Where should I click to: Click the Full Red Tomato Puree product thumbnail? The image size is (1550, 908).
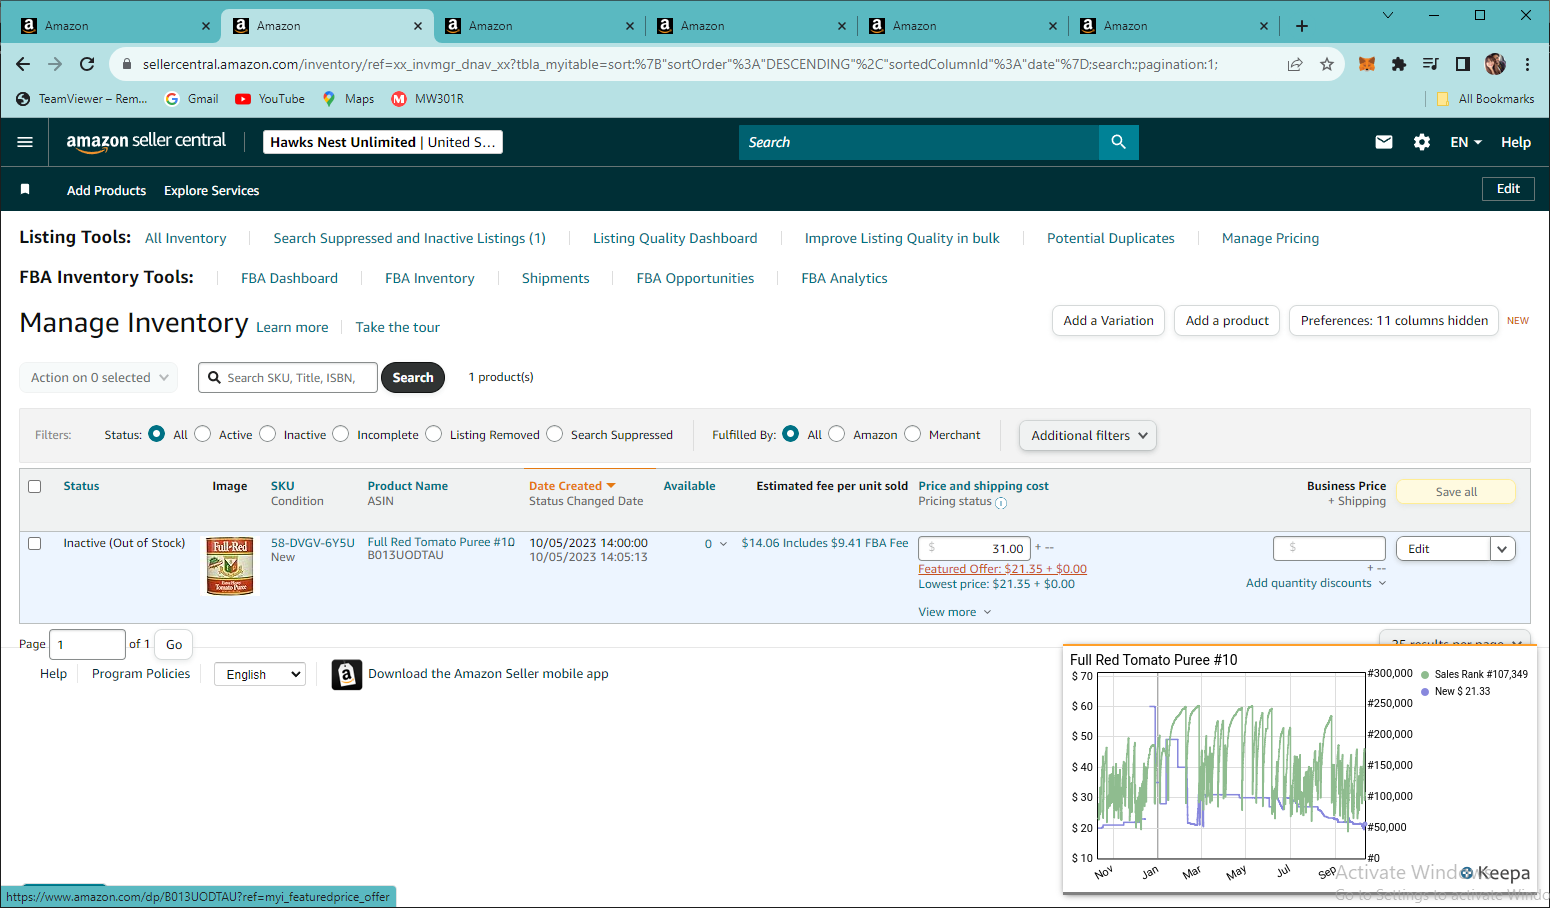pos(230,566)
